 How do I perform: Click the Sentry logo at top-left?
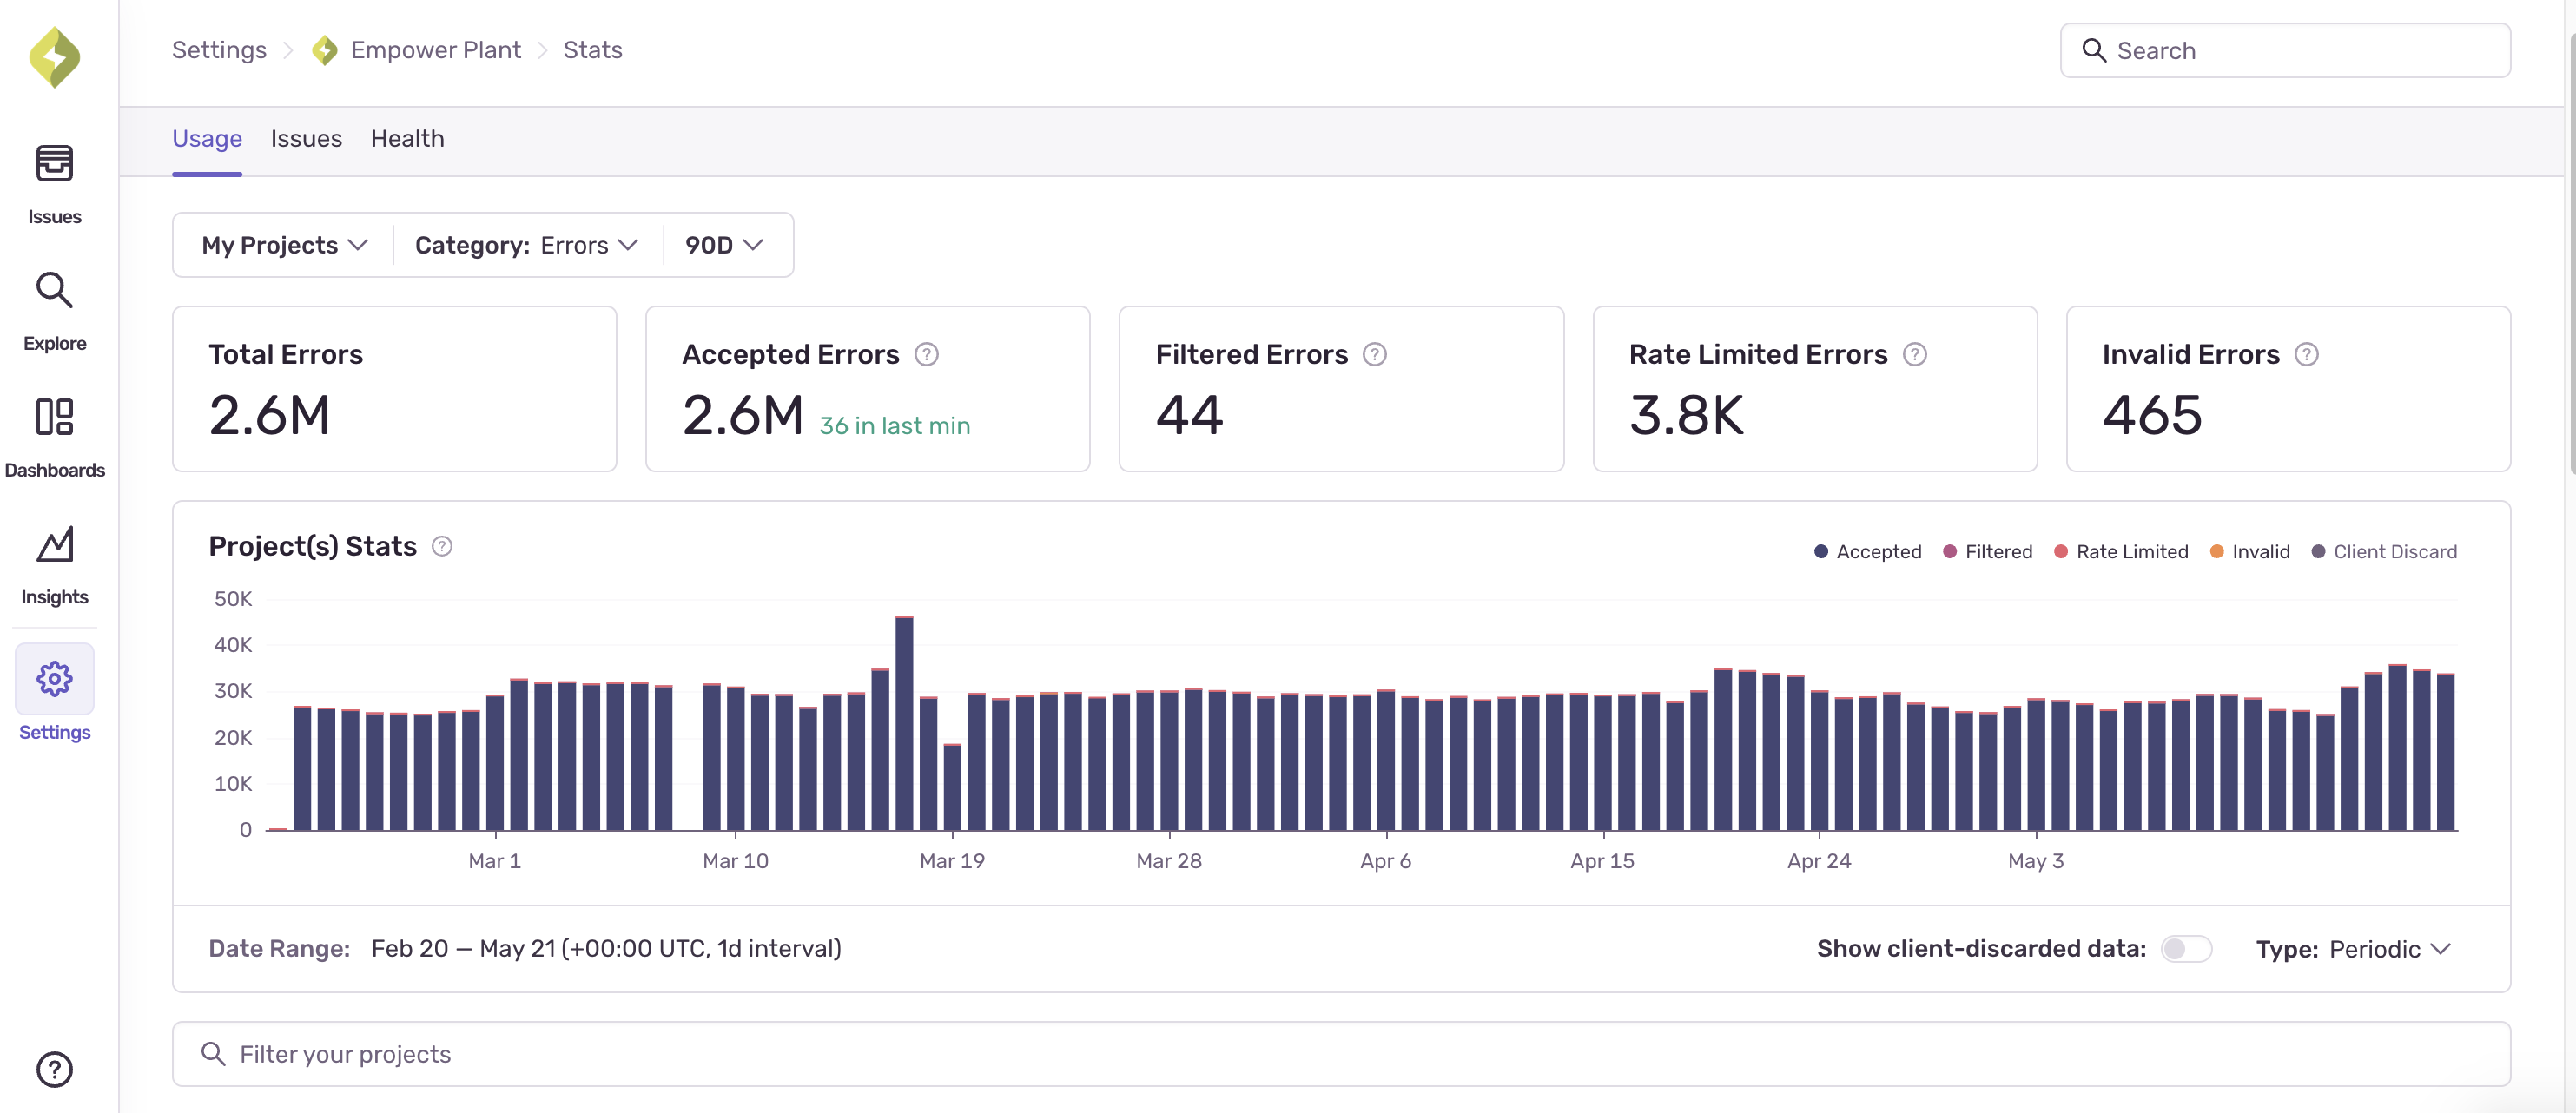(54, 57)
